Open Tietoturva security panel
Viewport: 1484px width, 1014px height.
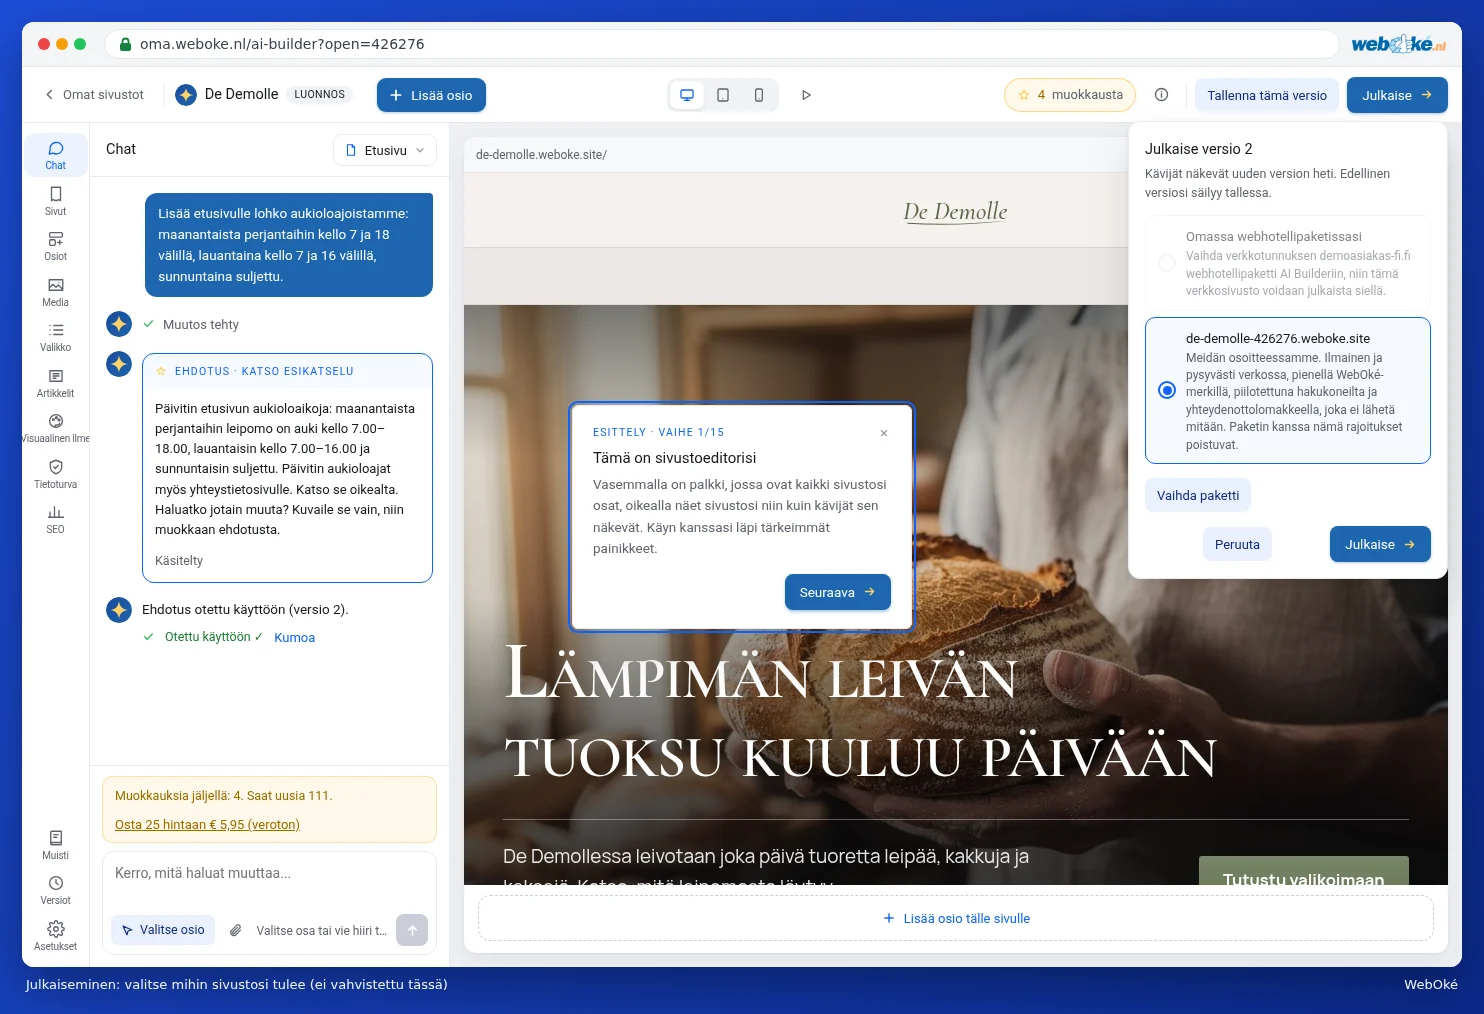(55, 474)
